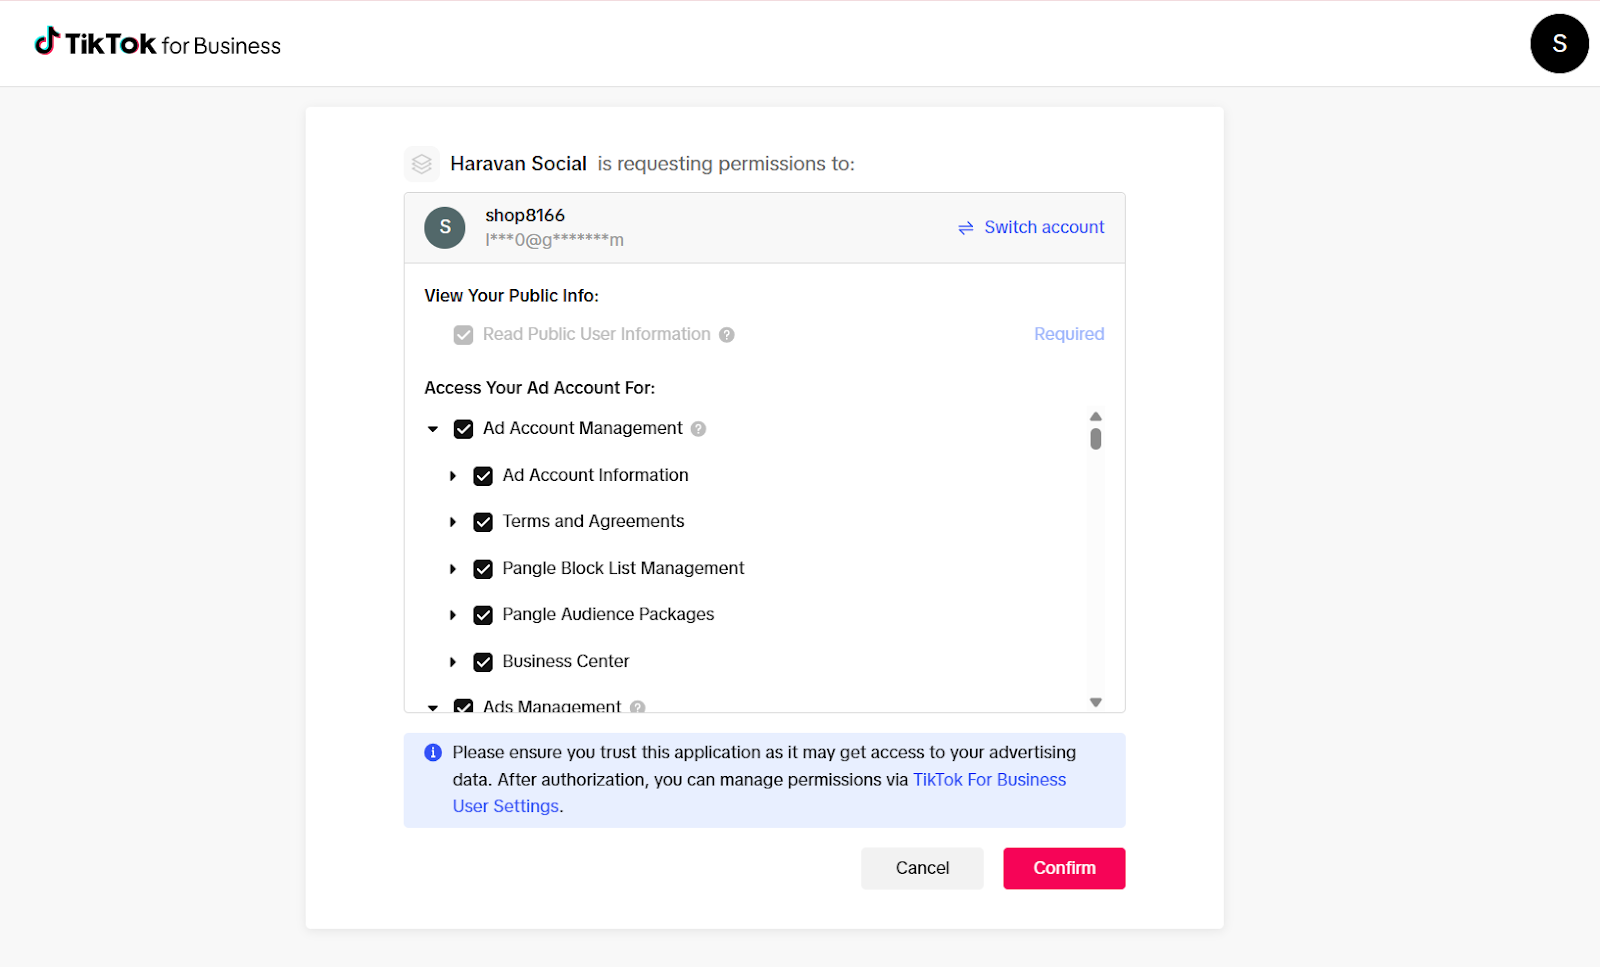Viewport: 1600px width, 967px height.
Task: Show help for Read Public User Information
Action: click(727, 335)
